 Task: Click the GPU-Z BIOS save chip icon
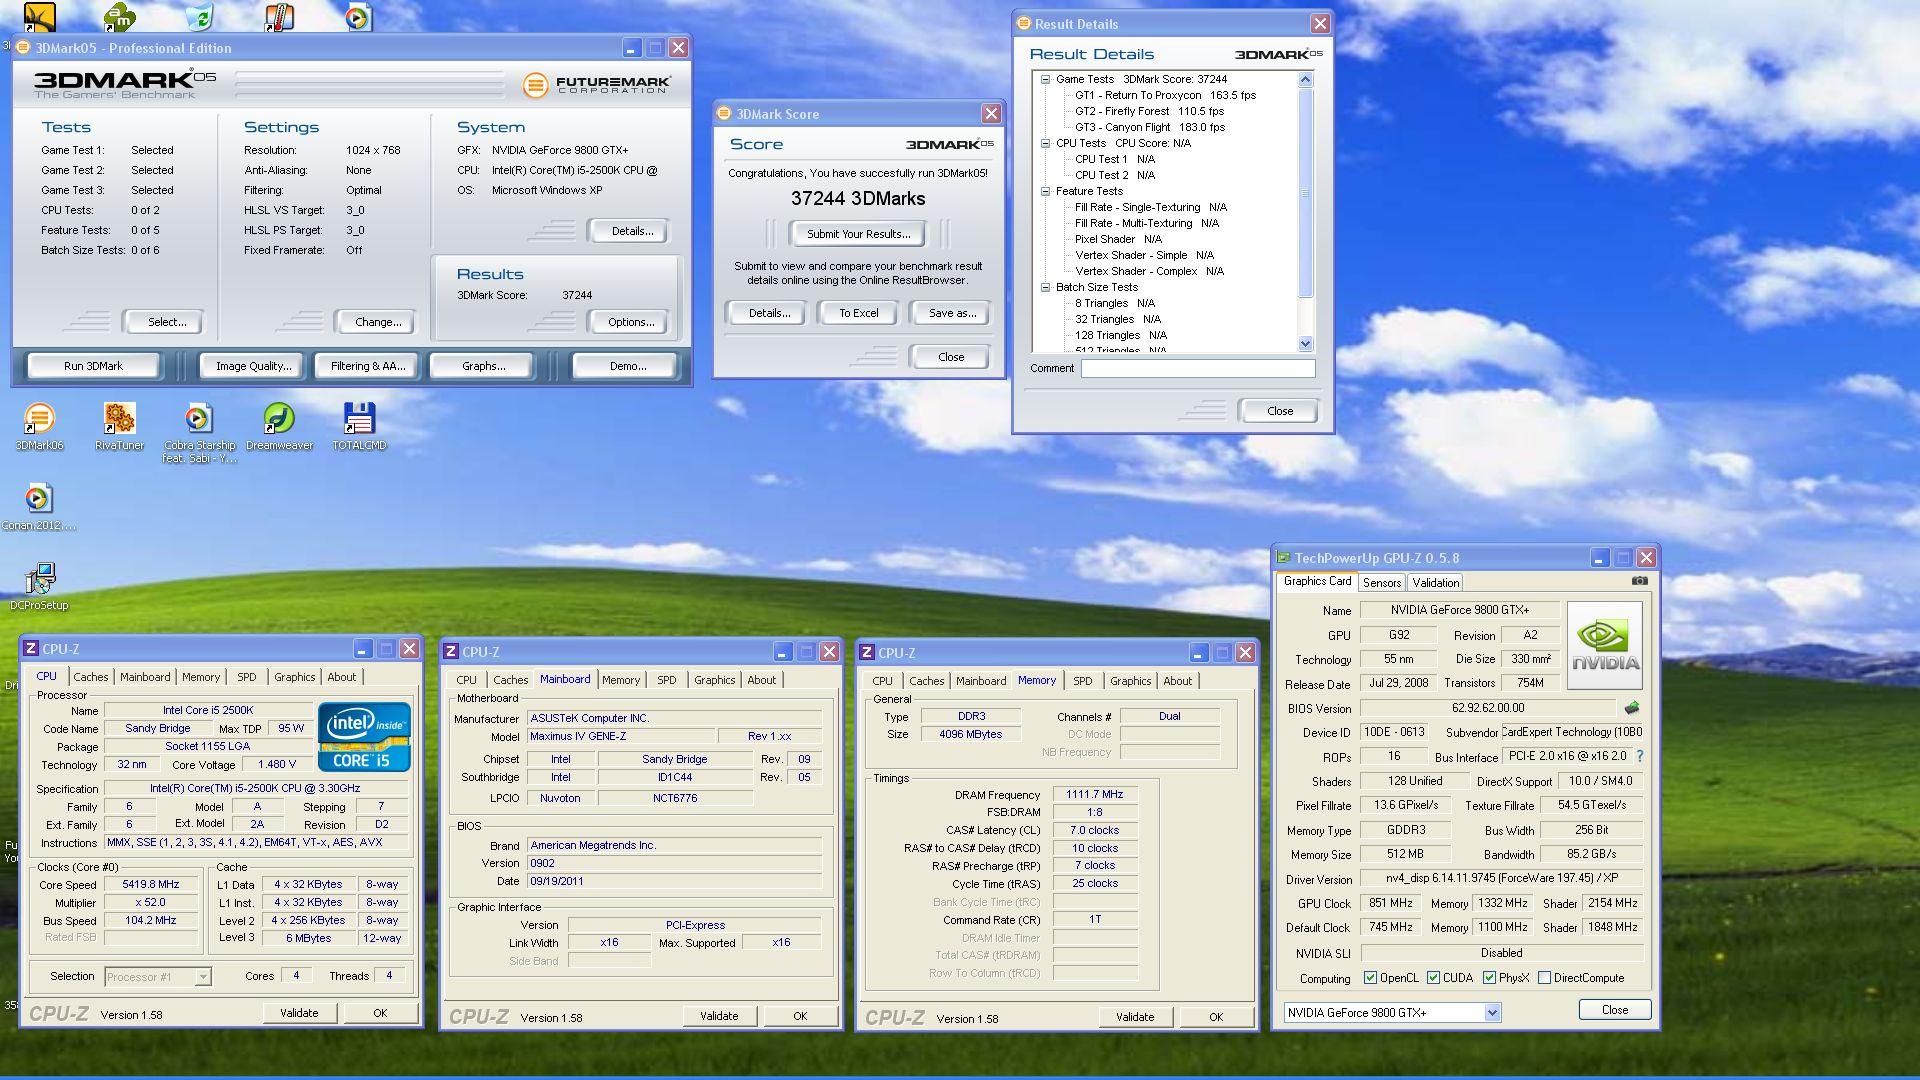point(1632,708)
